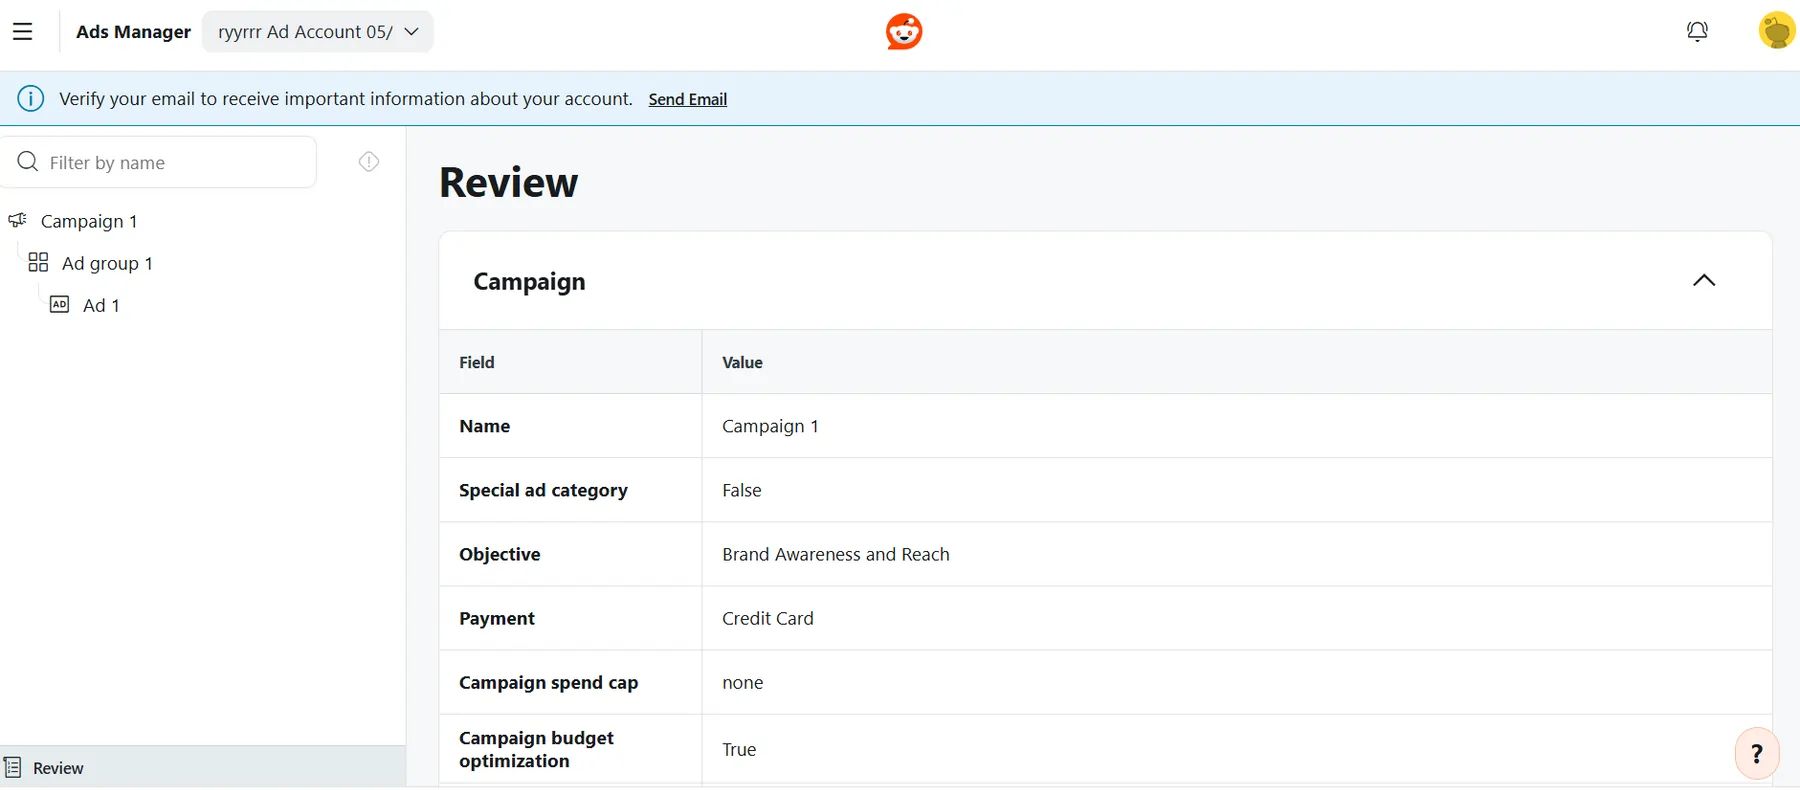Viewport: 1800px width, 790px height.
Task: Click the search magnifier icon in filter box
Action: click(x=28, y=162)
